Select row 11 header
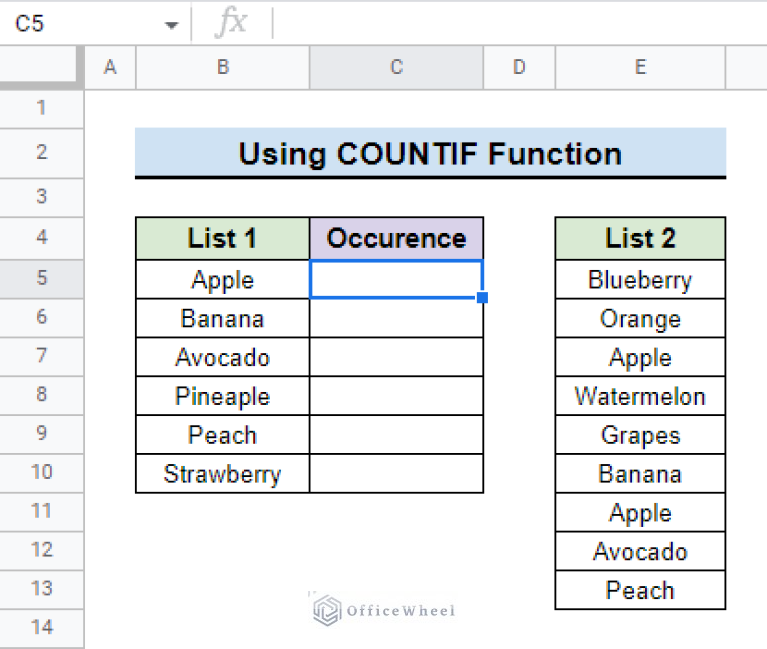This screenshot has height=649, width=767. [42, 512]
